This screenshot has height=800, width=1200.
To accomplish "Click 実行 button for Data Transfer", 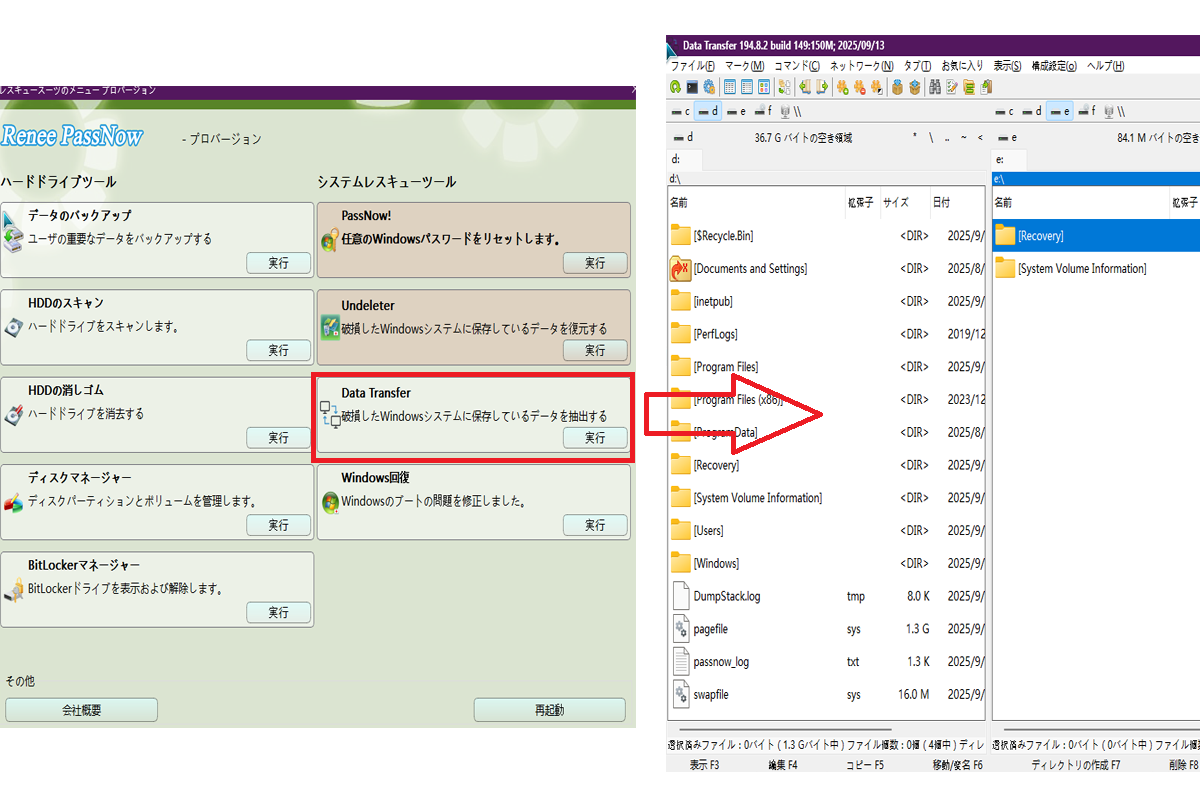I will (x=595, y=438).
